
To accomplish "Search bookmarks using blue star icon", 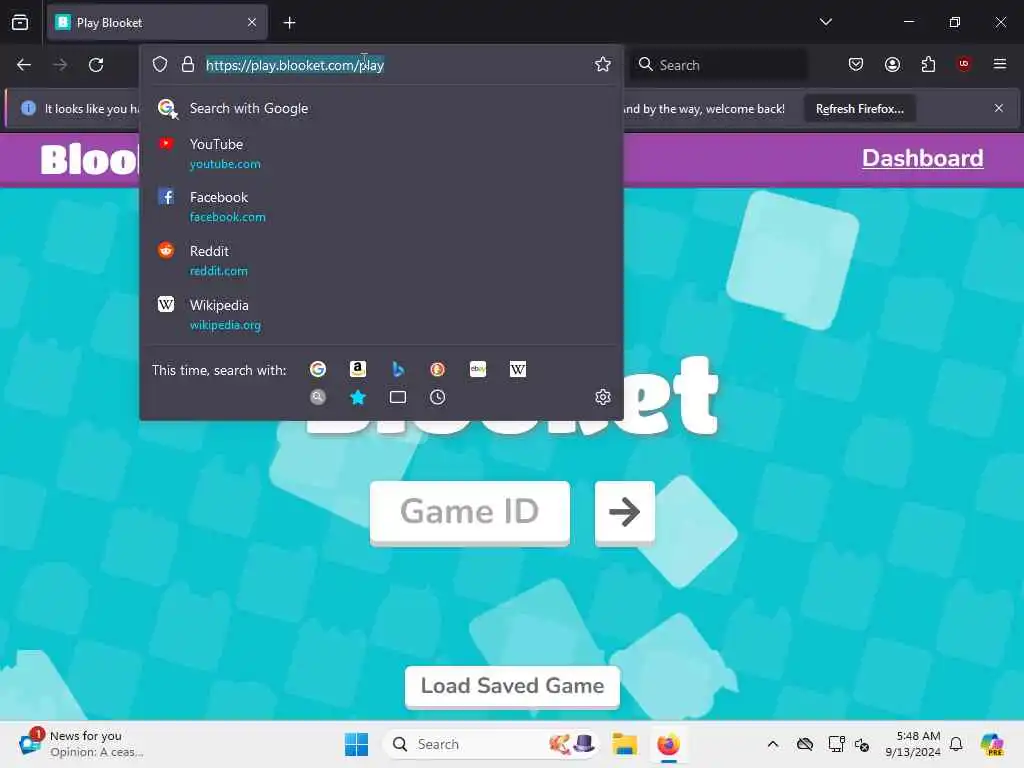I will coord(358,397).
